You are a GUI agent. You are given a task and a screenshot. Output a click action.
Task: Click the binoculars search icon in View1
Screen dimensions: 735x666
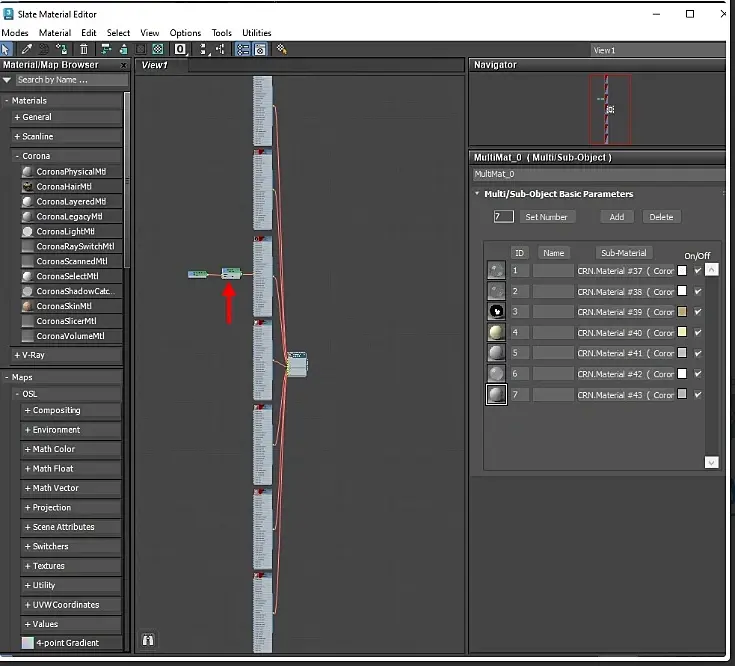[x=148, y=640]
